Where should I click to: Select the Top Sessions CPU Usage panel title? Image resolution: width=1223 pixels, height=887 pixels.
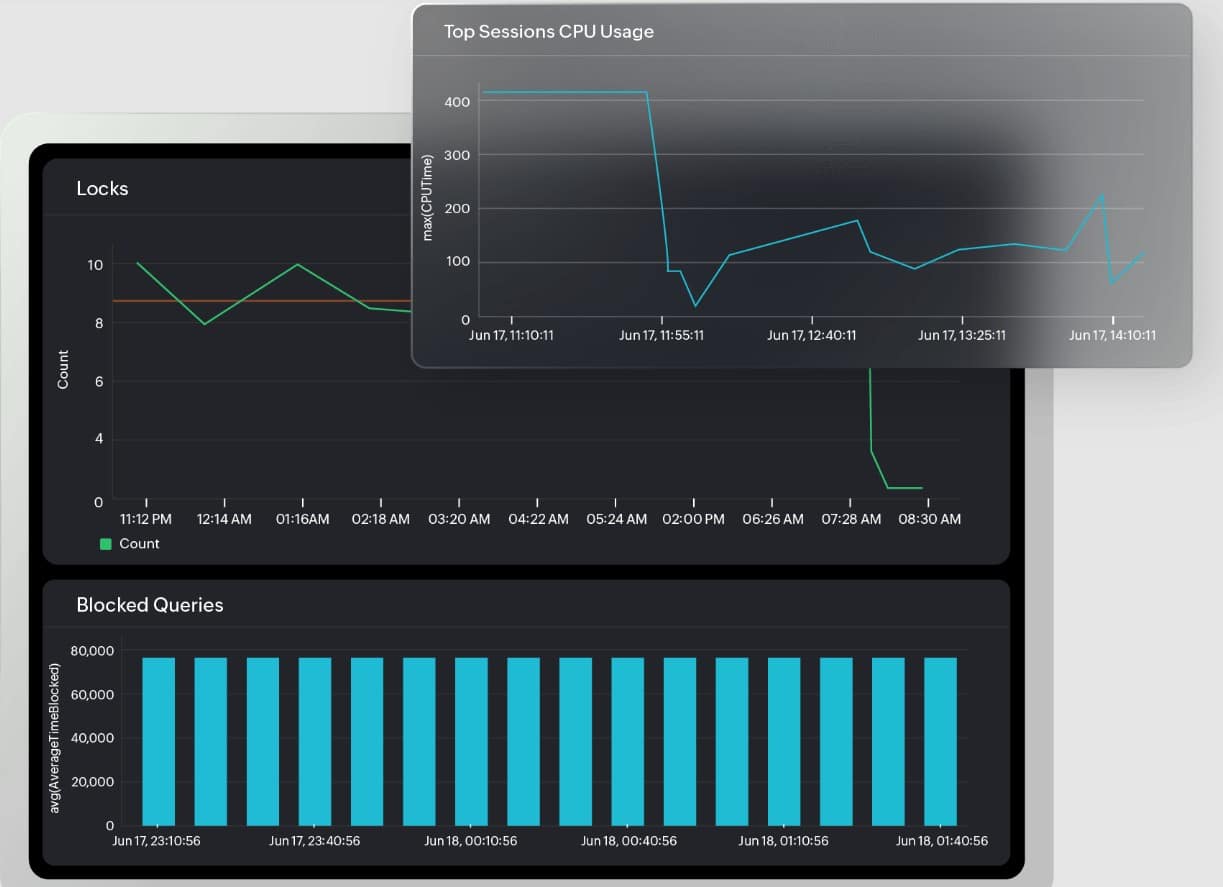click(548, 31)
